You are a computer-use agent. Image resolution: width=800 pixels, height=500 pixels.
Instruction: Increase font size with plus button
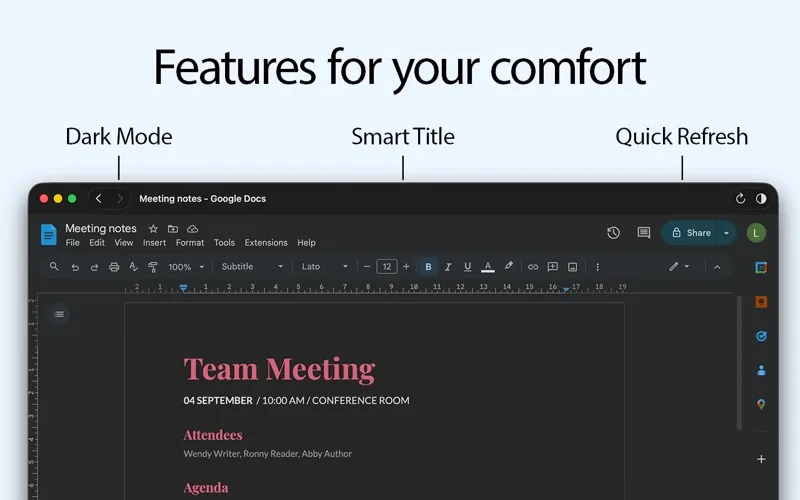tap(406, 266)
